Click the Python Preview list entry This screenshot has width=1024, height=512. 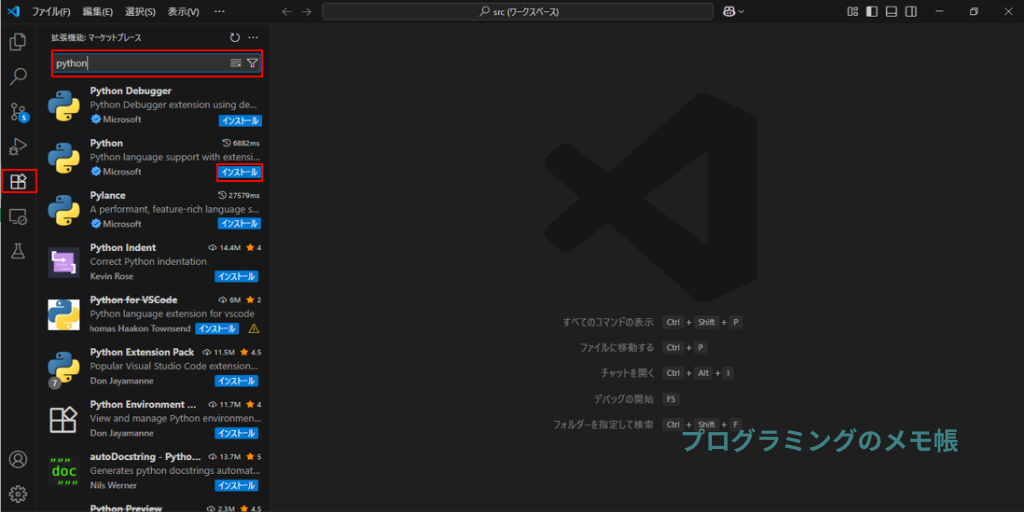(155, 507)
